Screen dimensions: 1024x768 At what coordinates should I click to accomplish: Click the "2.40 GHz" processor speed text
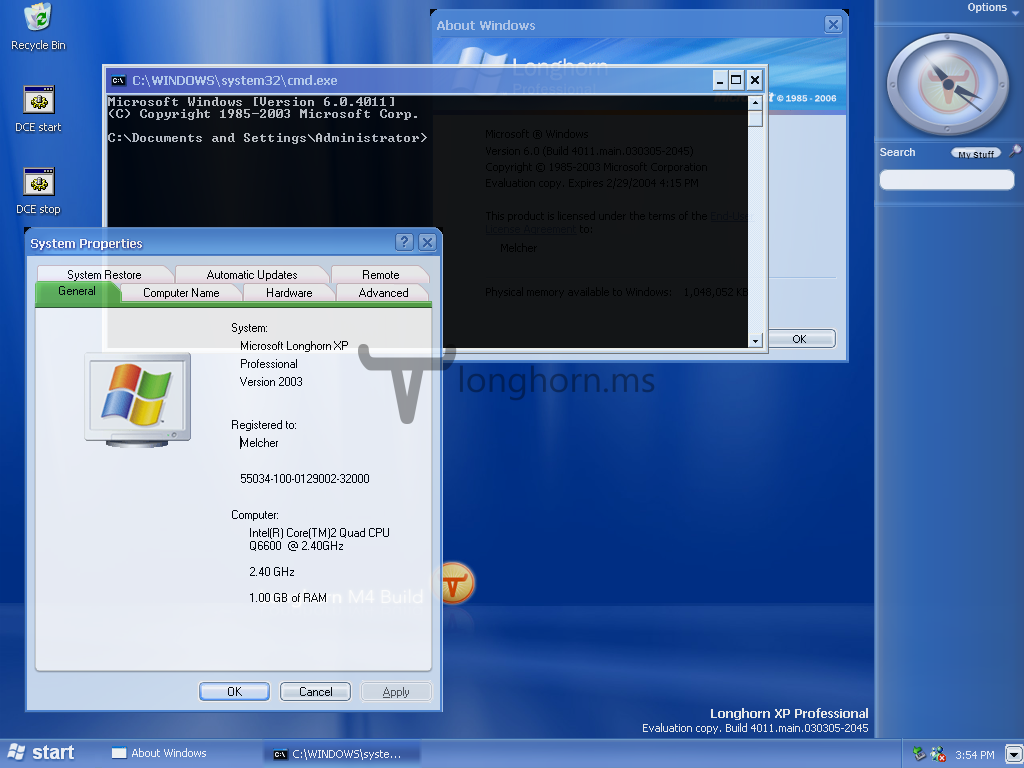click(x=272, y=572)
